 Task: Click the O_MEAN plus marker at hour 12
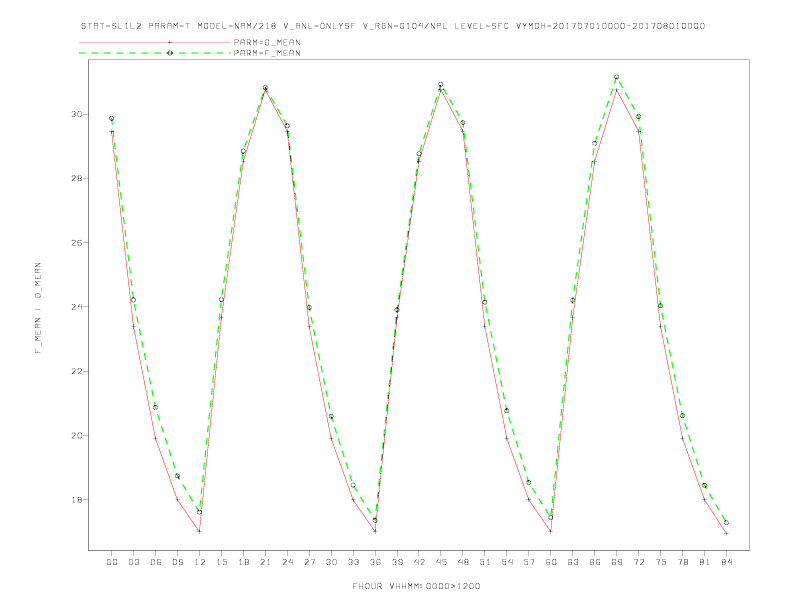pos(200,531)
